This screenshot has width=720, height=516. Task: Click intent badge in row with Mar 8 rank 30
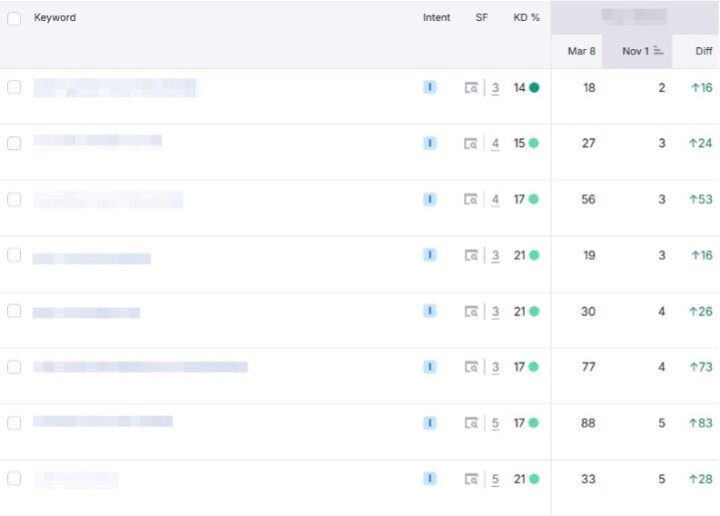pos(430,311)
